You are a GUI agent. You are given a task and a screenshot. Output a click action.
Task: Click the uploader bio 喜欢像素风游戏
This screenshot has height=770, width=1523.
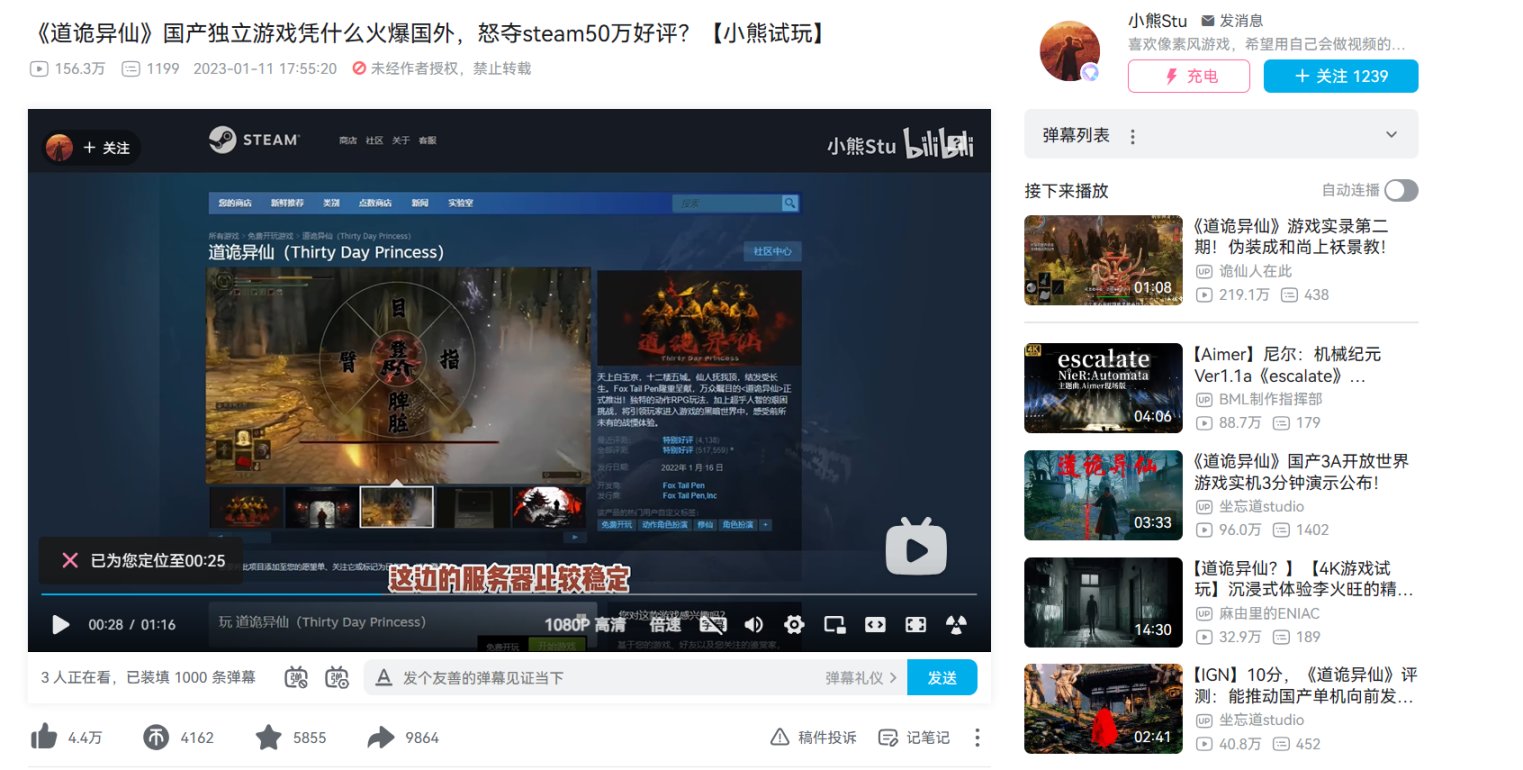[1267, 44]
